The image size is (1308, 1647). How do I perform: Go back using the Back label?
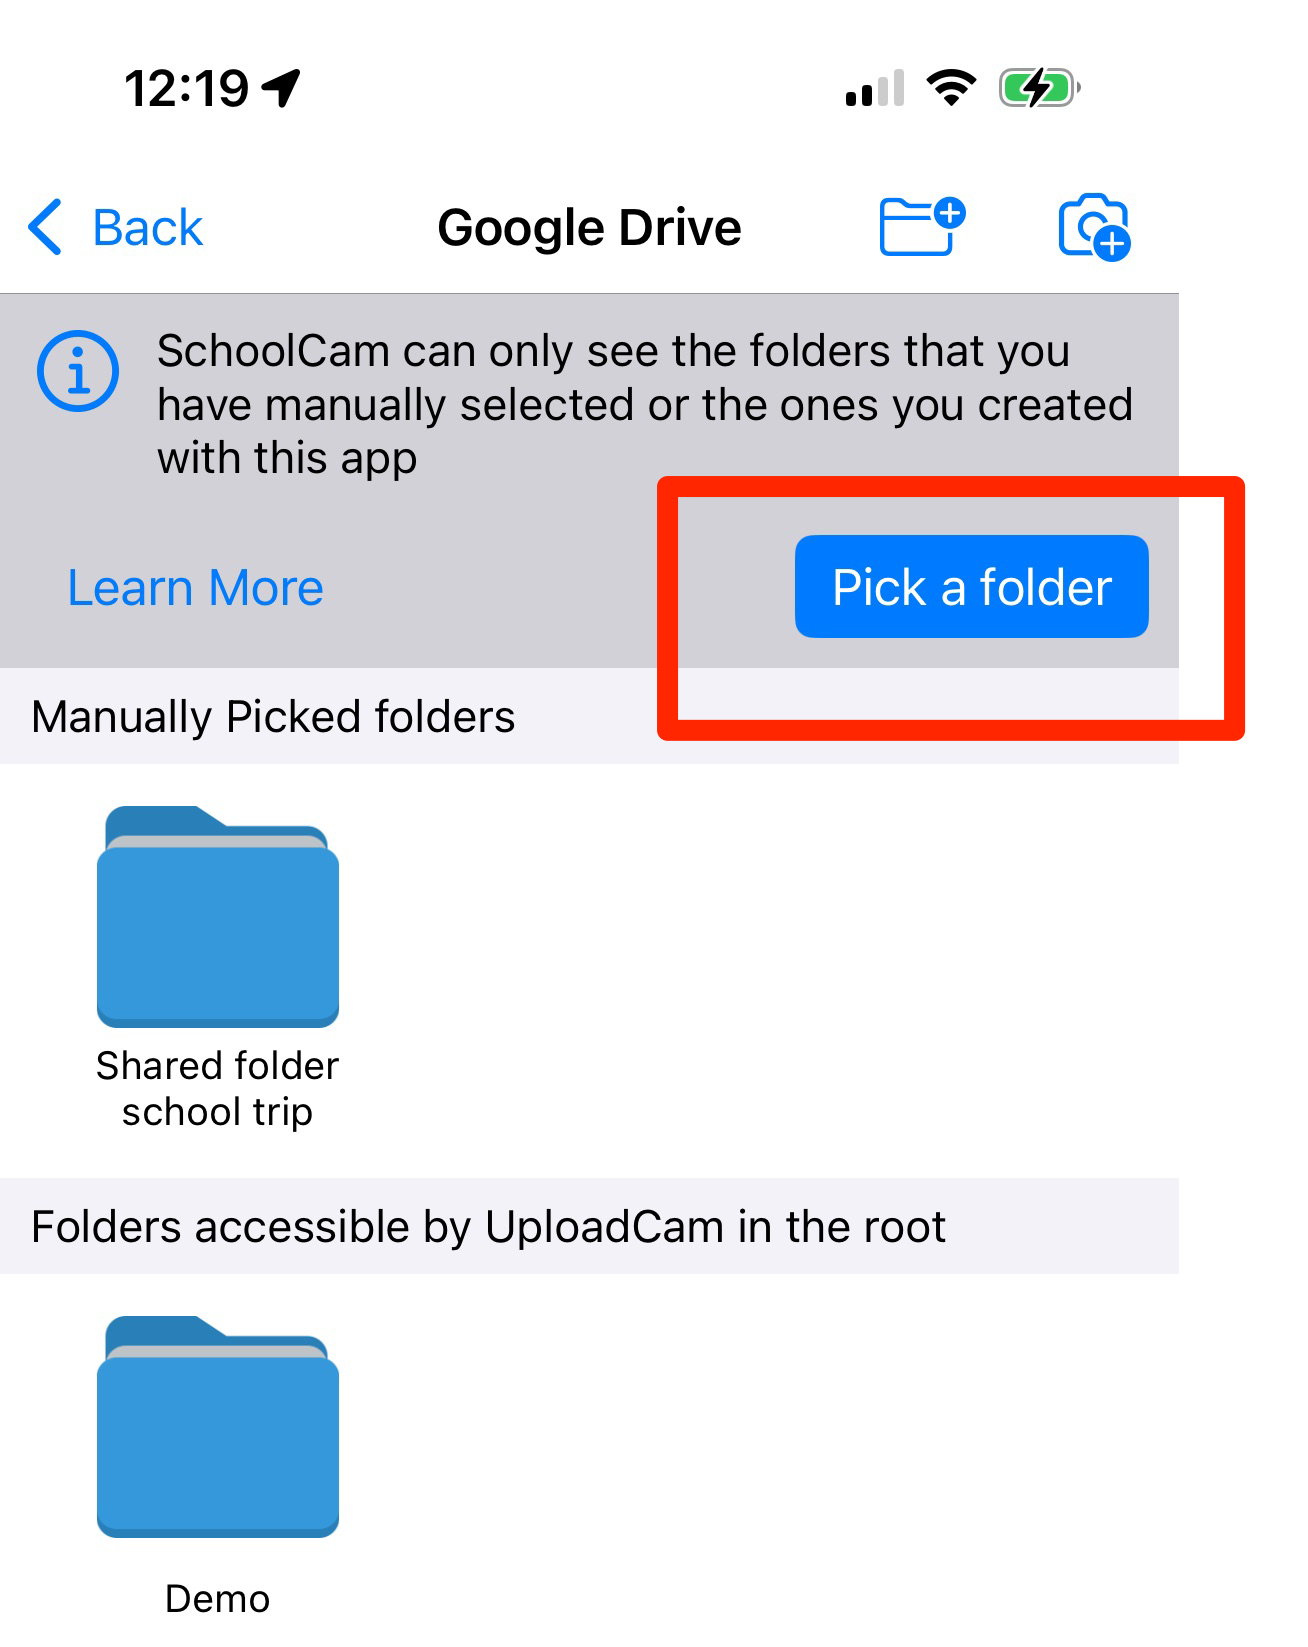(148, 228)
